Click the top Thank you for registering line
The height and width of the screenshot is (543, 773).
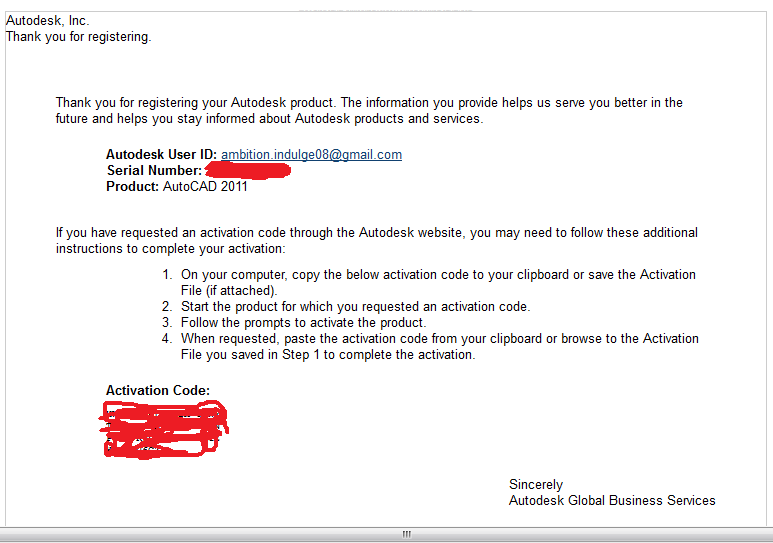point(78,37)
